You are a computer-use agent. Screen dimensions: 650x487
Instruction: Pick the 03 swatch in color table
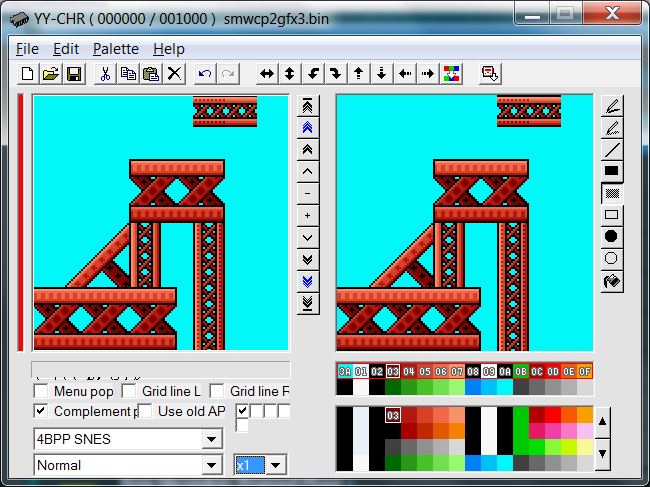coord(393,415)
